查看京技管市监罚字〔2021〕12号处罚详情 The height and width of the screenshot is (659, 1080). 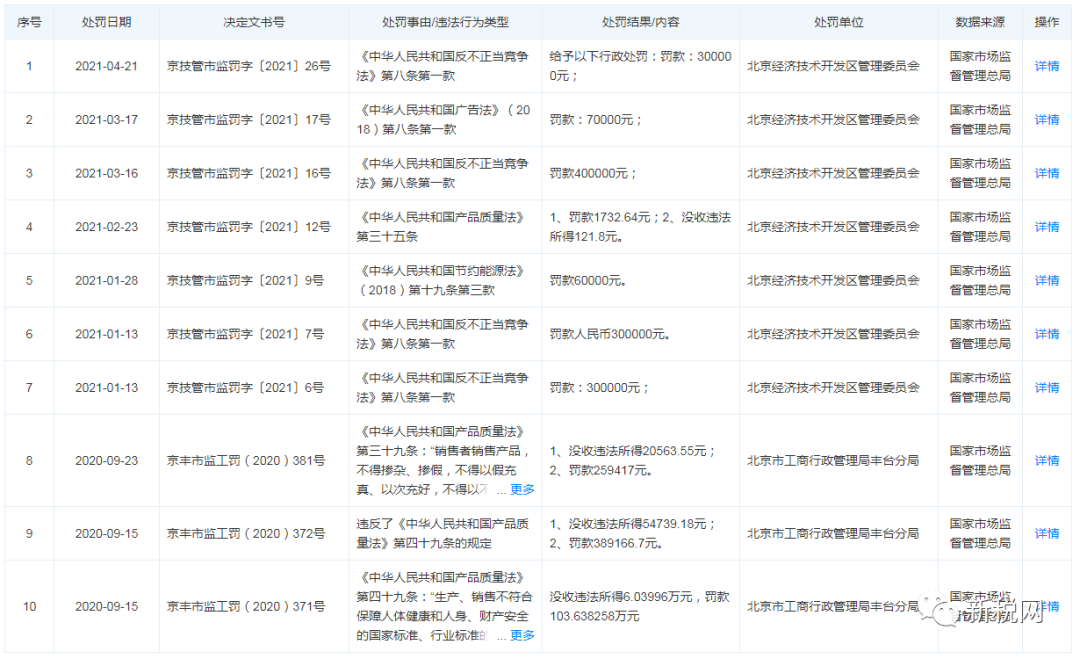pyautogui.click(x=1046, y=226)
